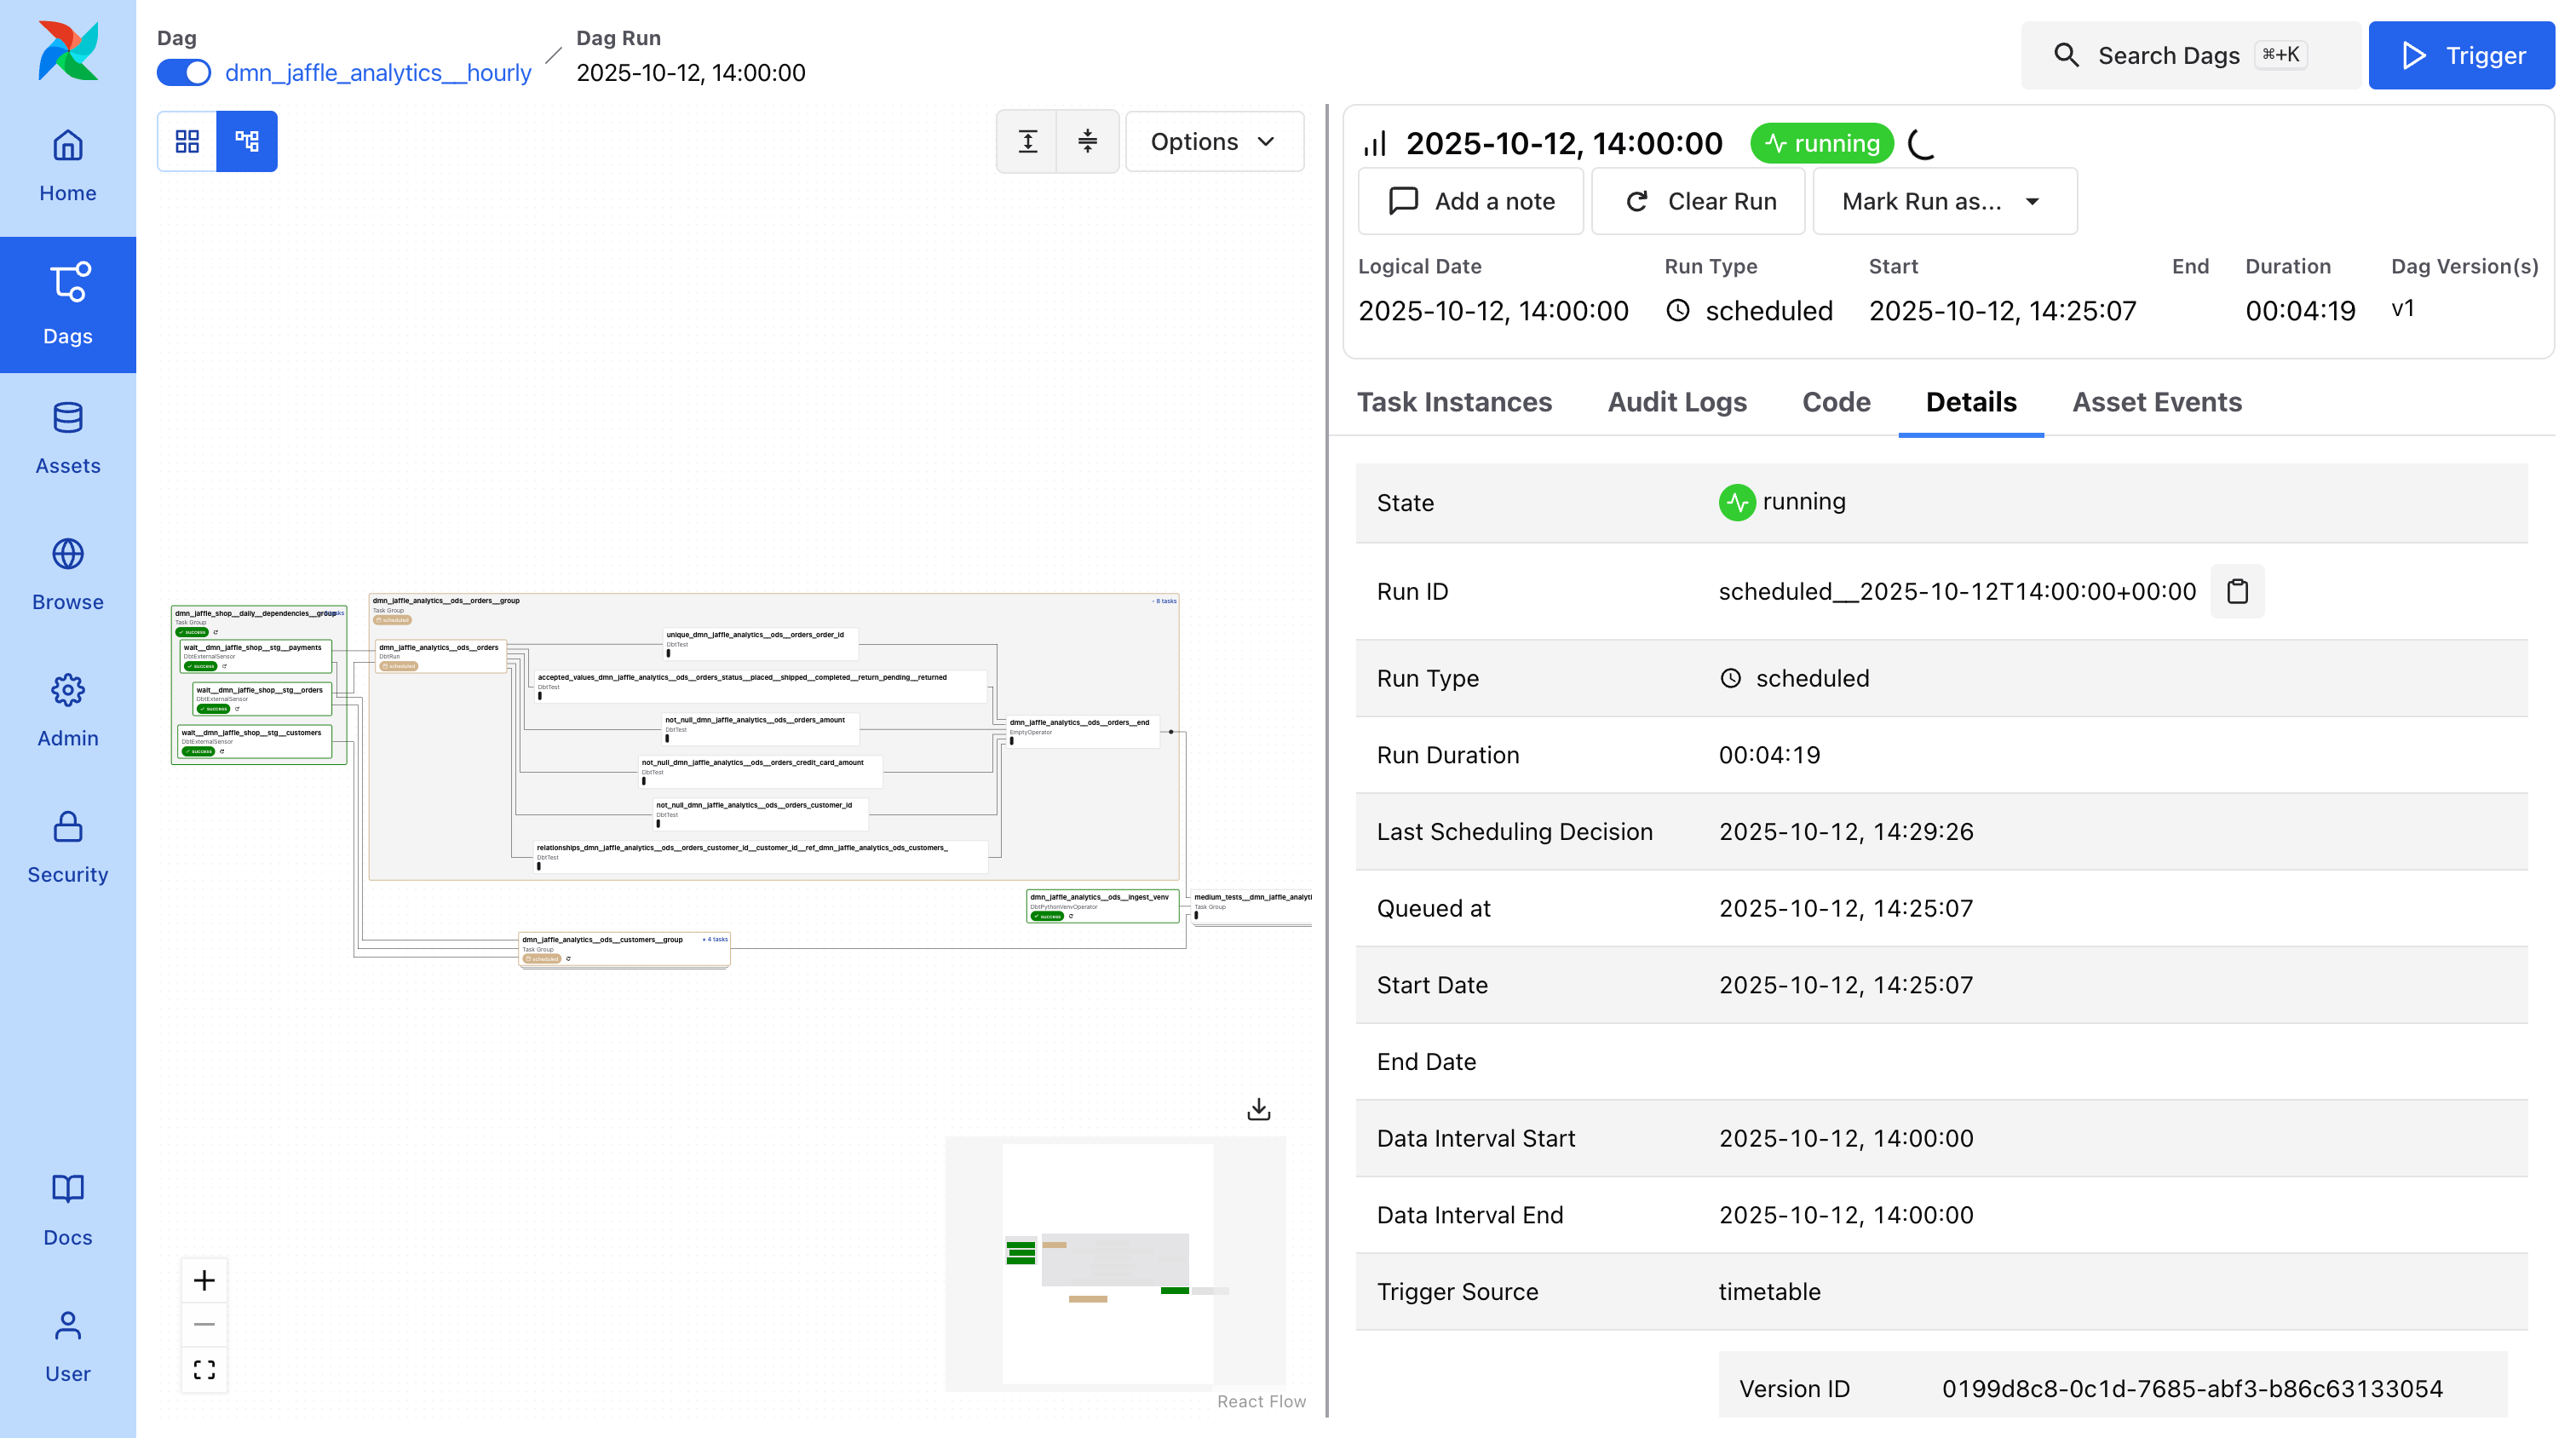The height and width of the screenshot is (1438, 2576).
Task: Open the dmn_jaffle_analytics__hourly Dag link
Action: (x=378, y=73)
